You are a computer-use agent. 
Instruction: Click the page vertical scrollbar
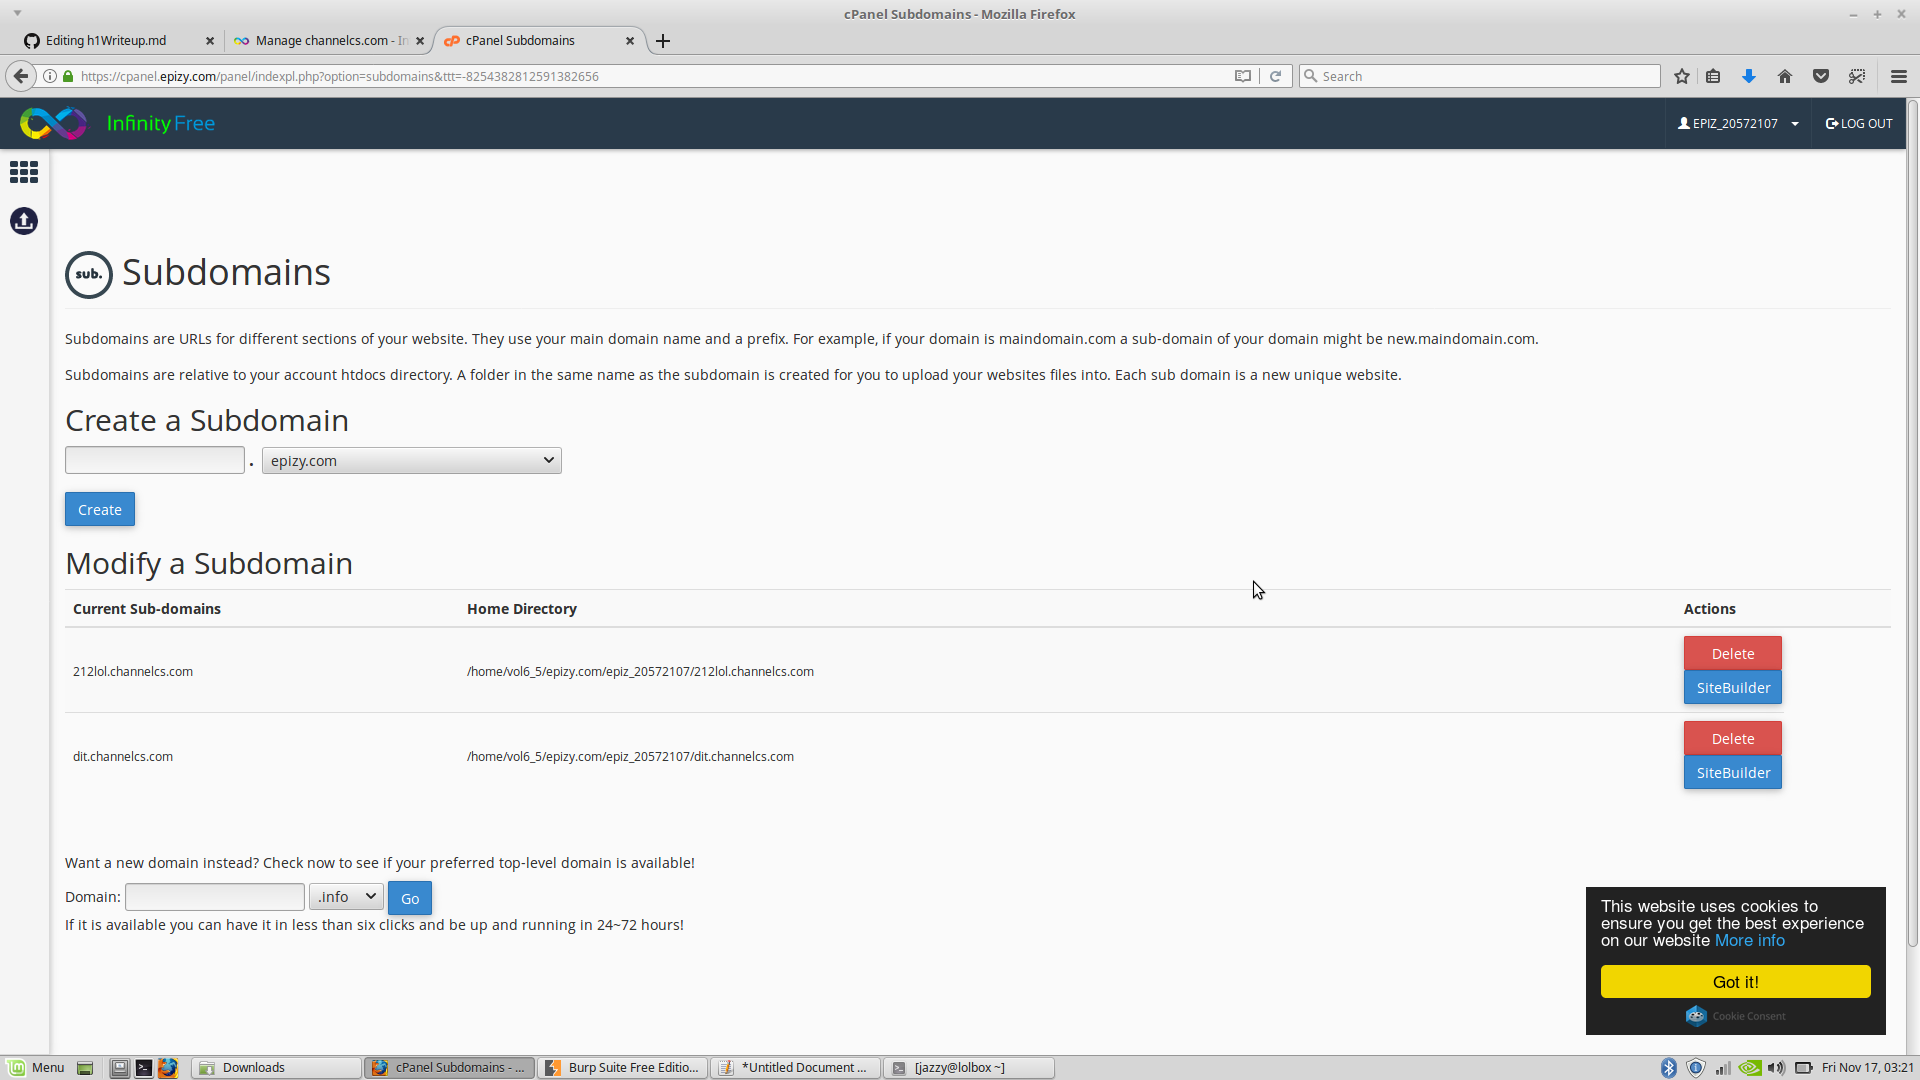pyautogui.click(x=1913, y=523)
